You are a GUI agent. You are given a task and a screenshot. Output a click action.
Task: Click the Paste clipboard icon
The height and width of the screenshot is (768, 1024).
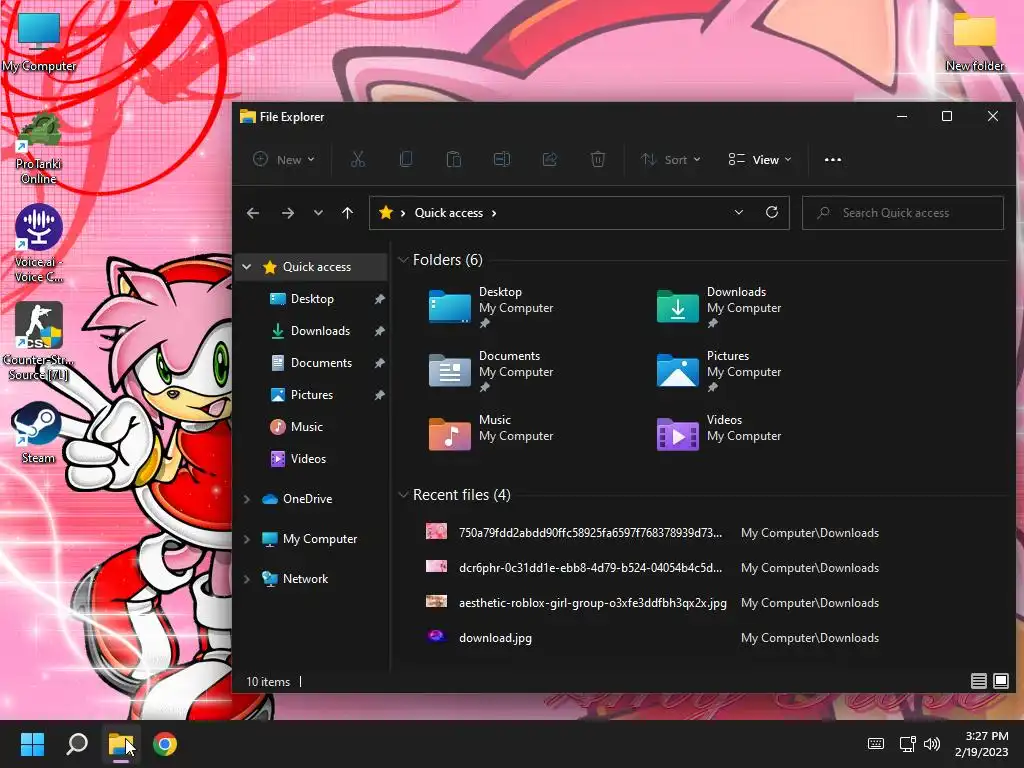pos(453,159)
